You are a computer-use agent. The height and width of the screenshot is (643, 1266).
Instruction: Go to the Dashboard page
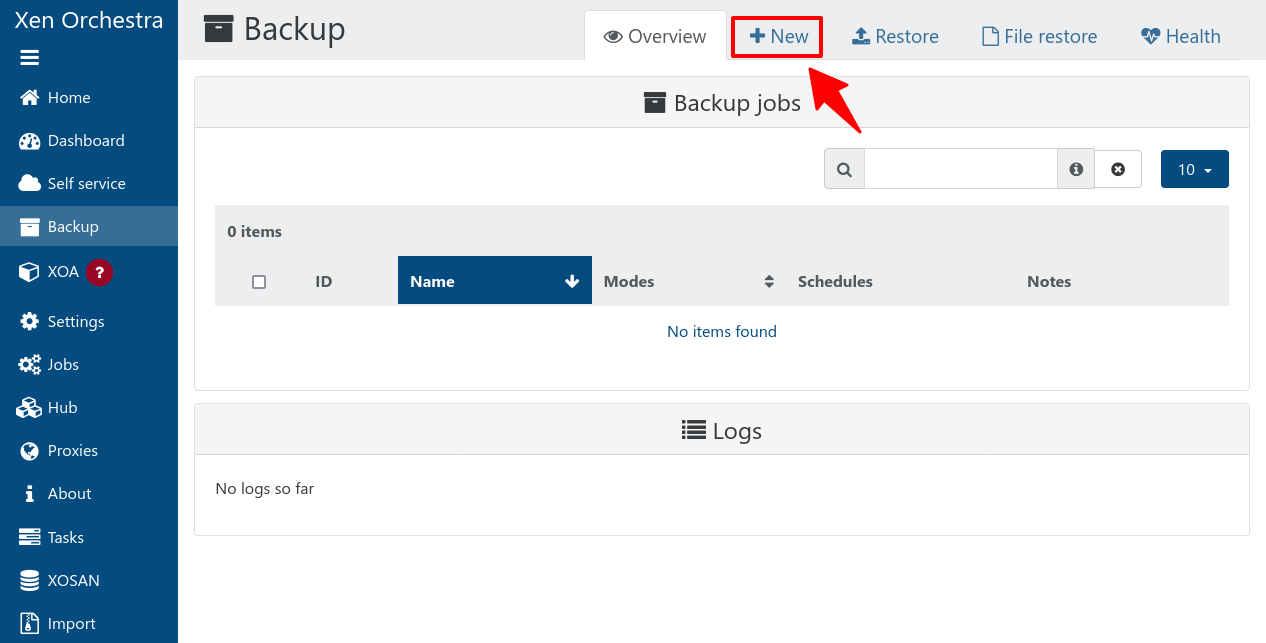coord(85,141)
